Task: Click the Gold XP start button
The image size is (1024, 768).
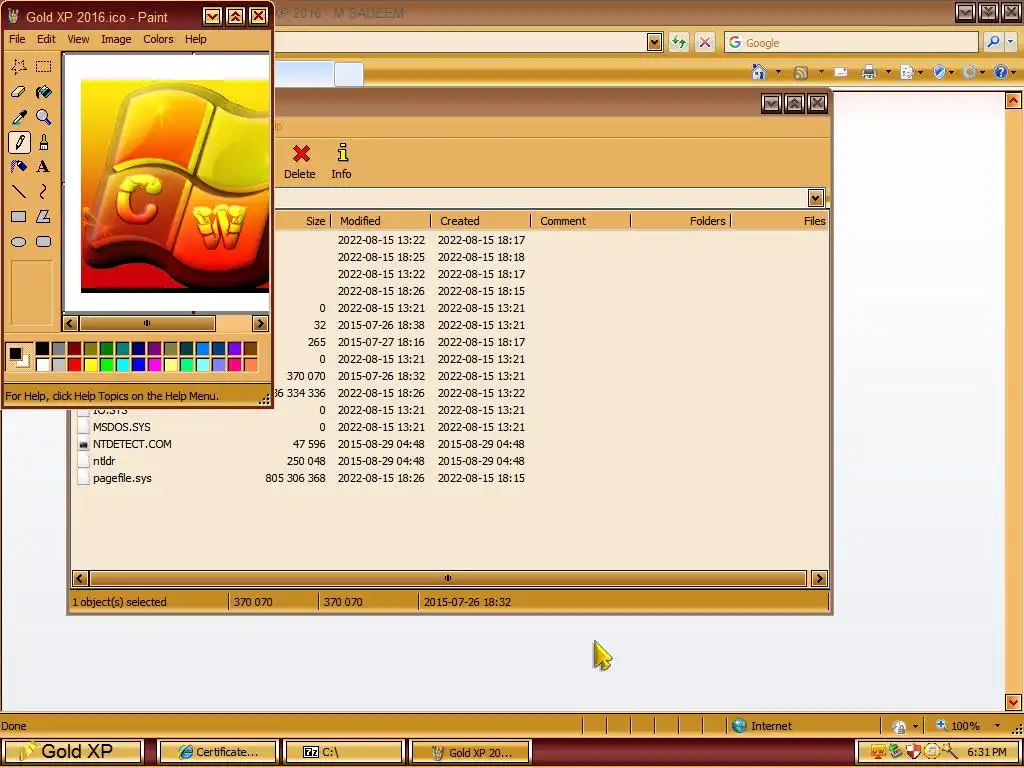Action: tap(71, 752)
